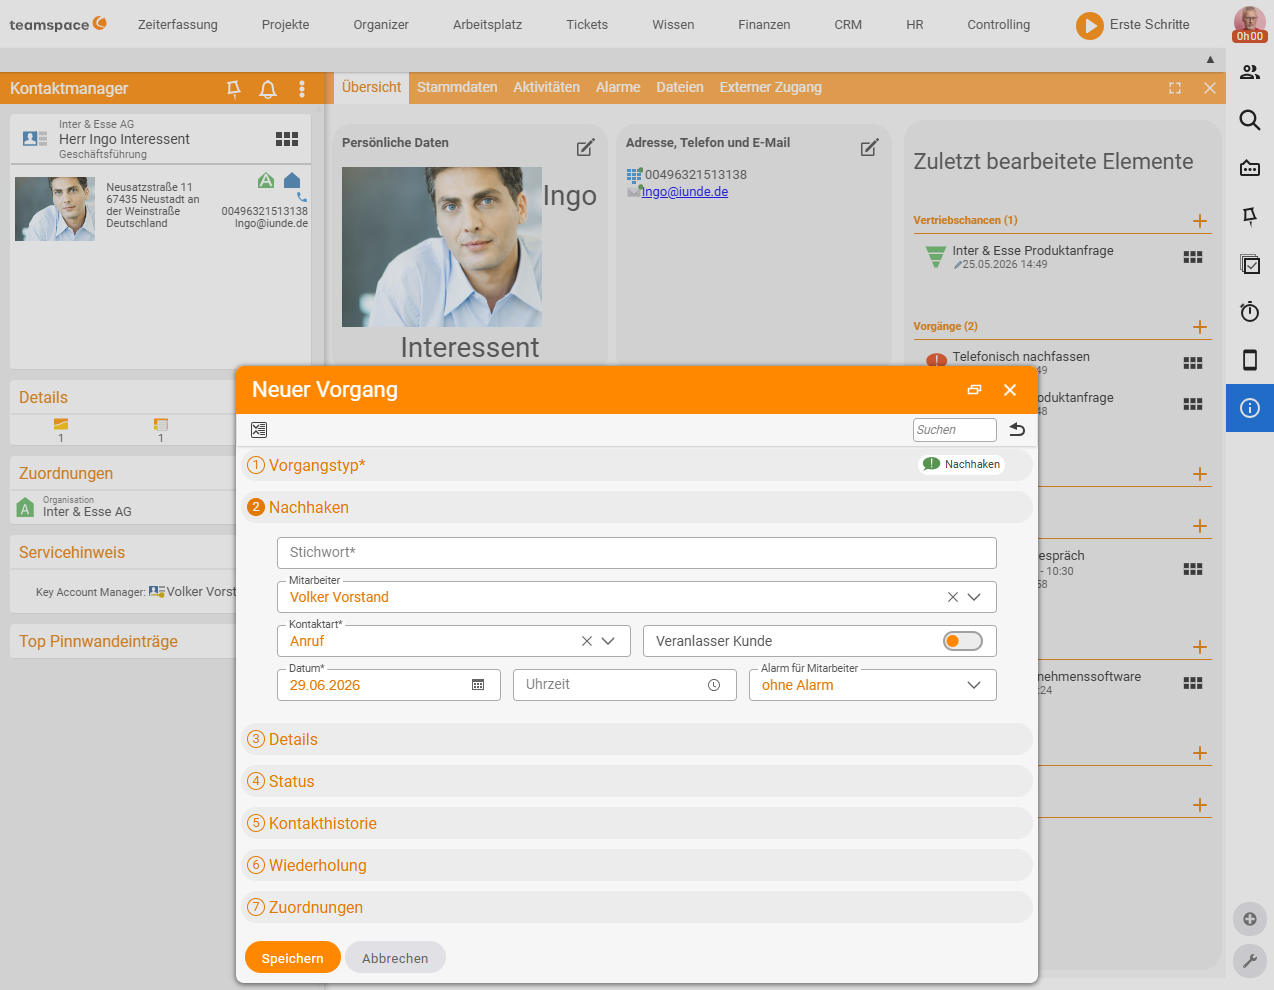Open the Uhrzeit clock picker
This screenshot has height=990, width=1274.
click(714, 685)
